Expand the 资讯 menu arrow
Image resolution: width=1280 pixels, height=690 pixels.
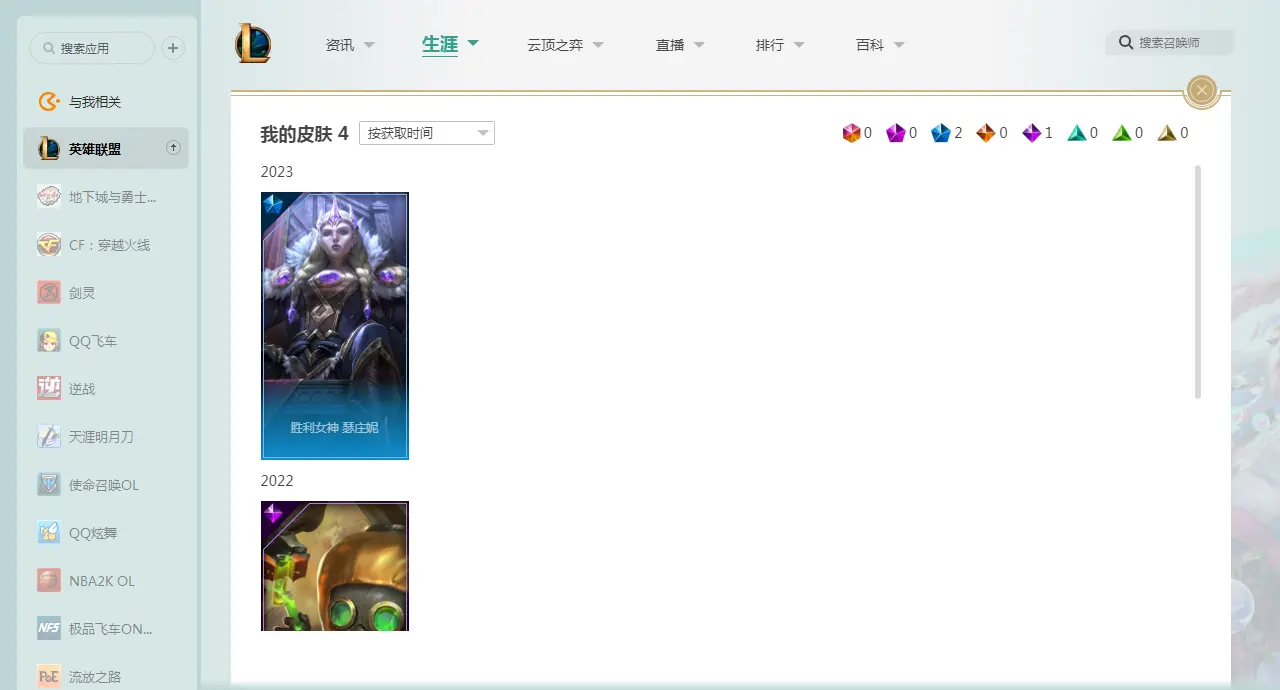coord(369,45)
